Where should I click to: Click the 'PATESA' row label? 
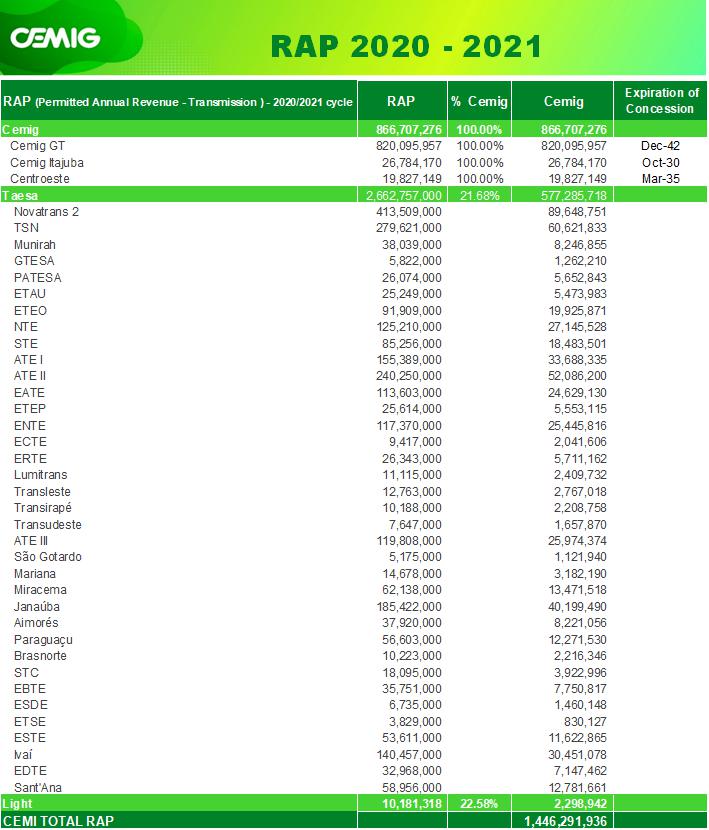(x=38, y=277)
